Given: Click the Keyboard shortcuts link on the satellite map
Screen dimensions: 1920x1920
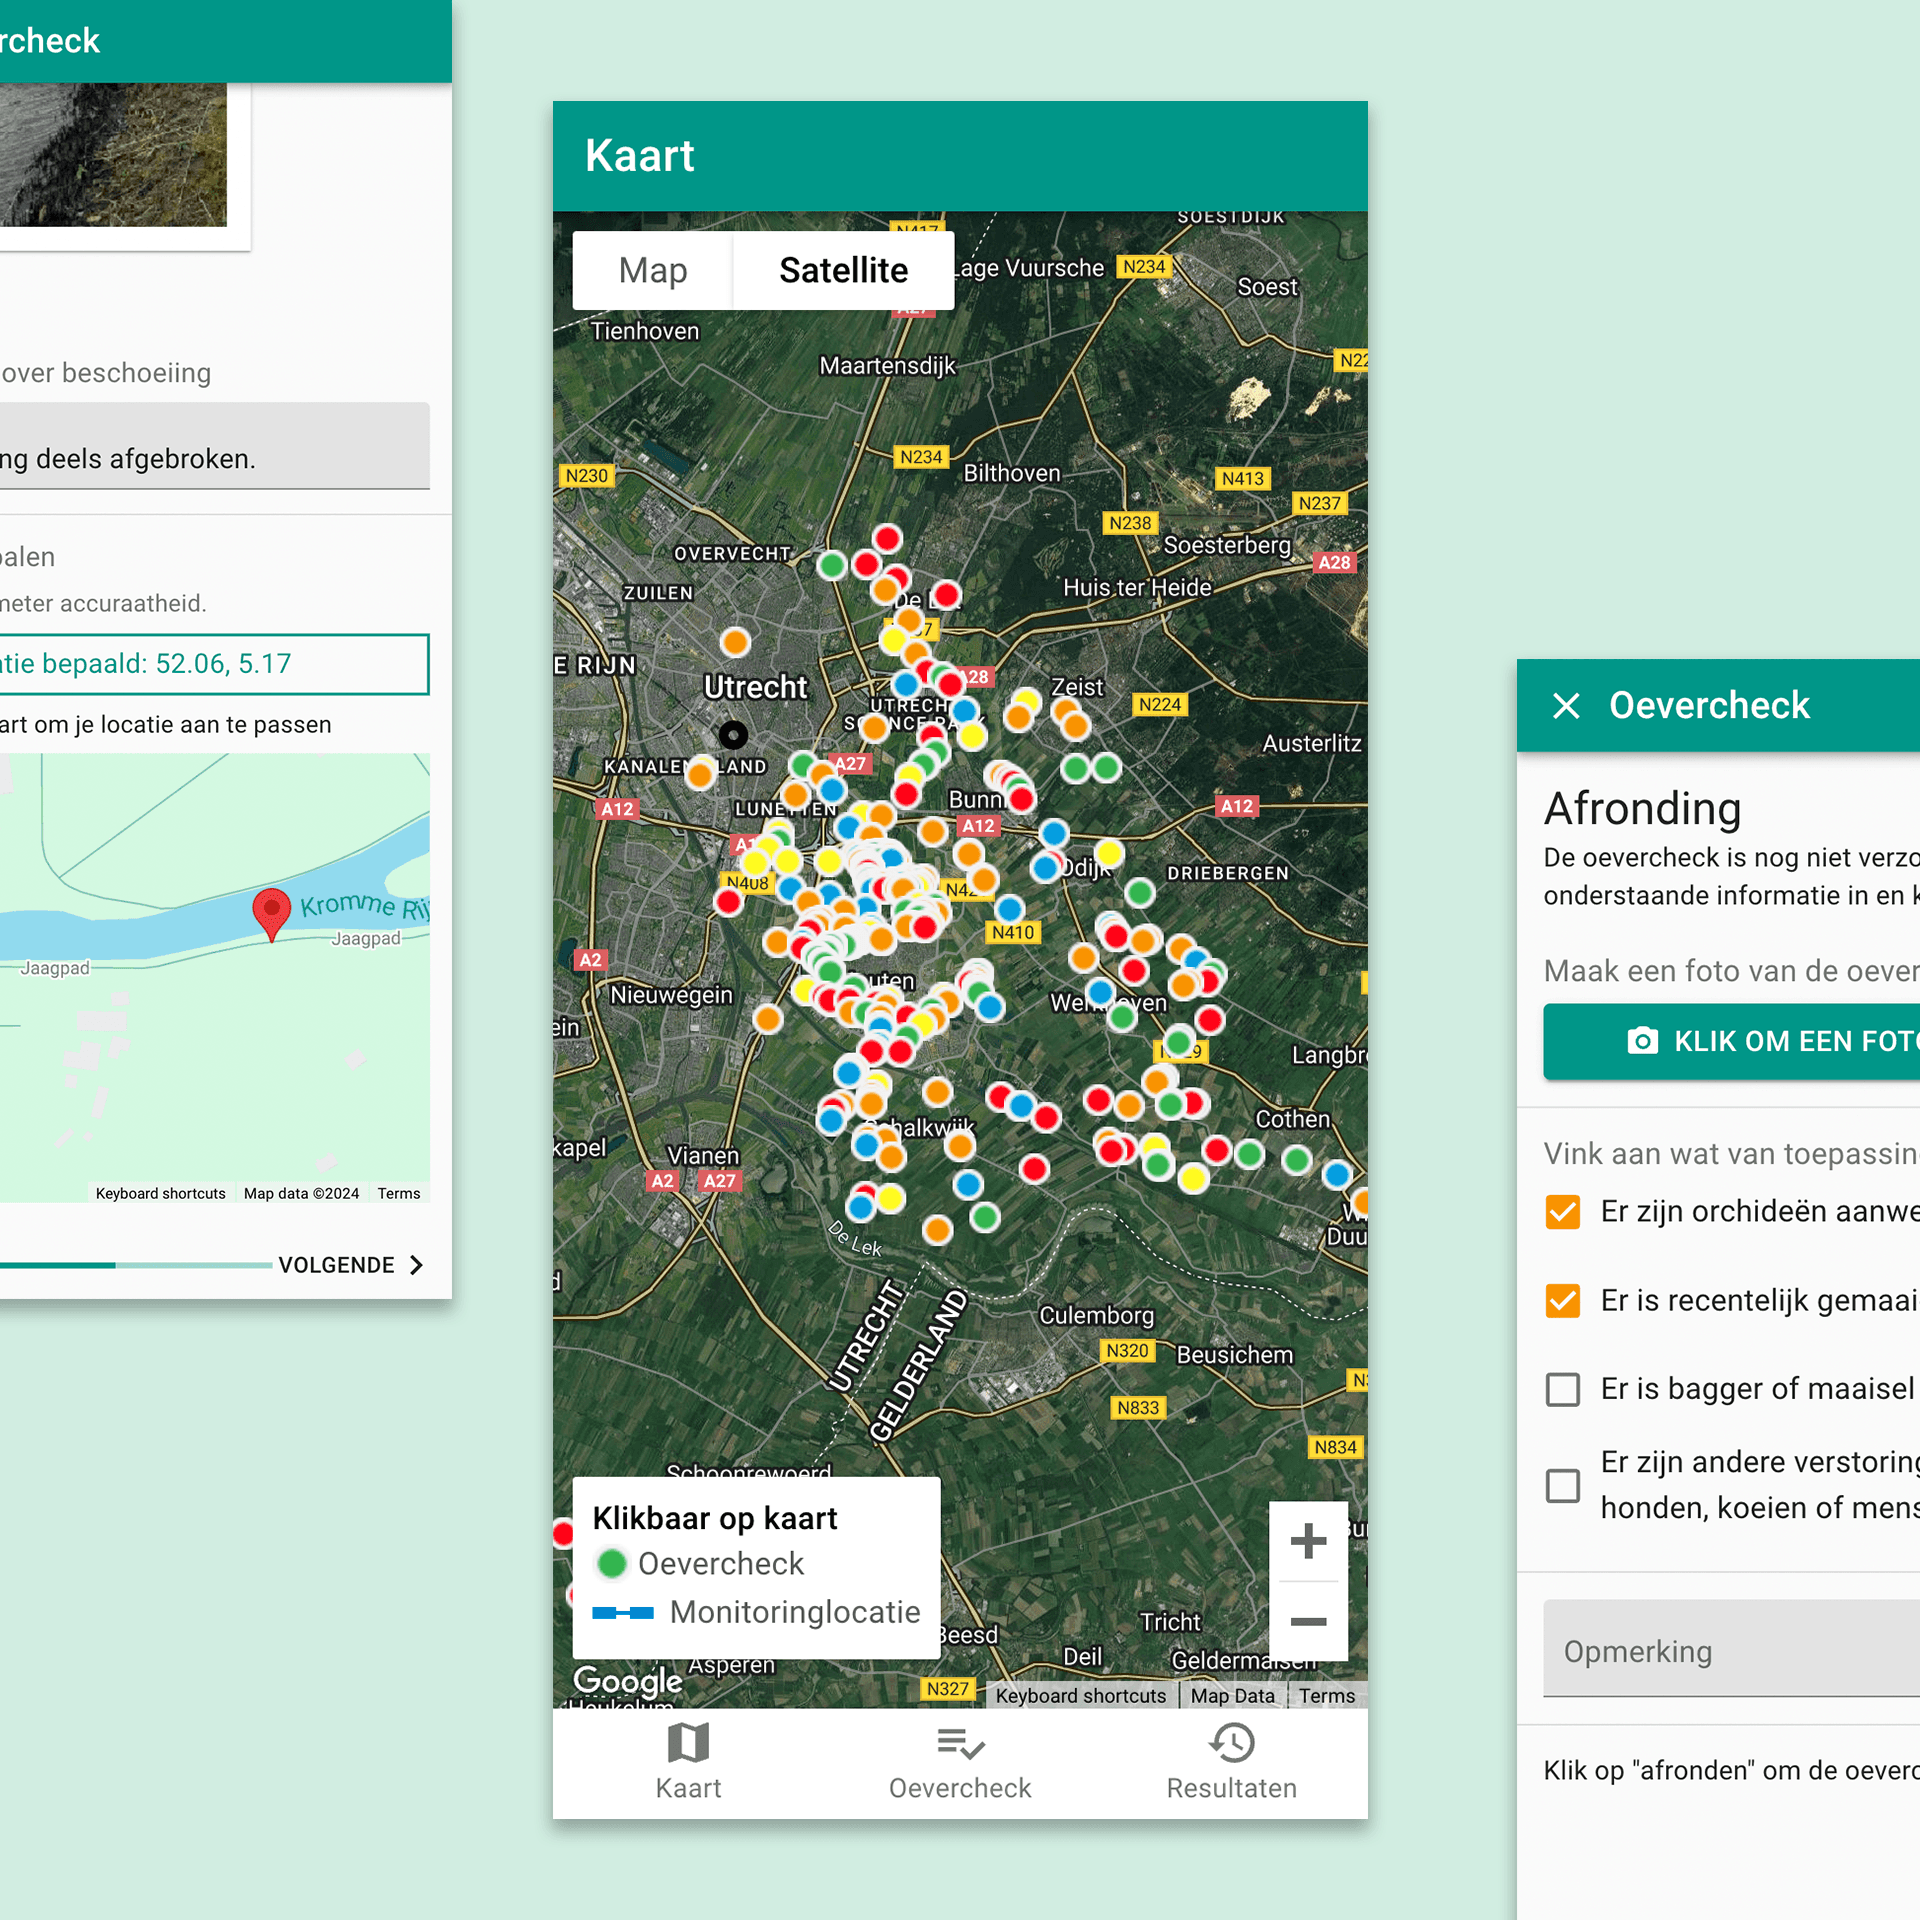Looking at the screenshot, I should pyautogui.click(x=1080, y=1696).
